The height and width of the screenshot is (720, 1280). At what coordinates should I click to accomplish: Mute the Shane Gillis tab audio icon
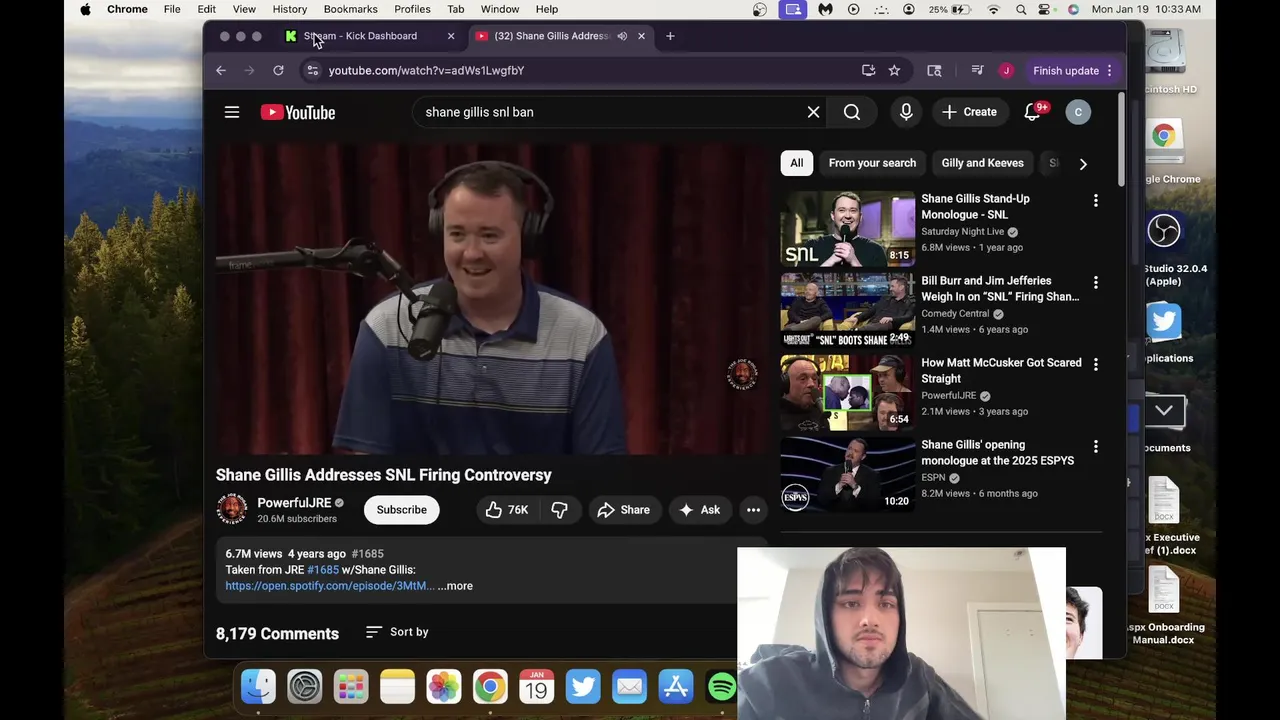(x=622, y=36)
